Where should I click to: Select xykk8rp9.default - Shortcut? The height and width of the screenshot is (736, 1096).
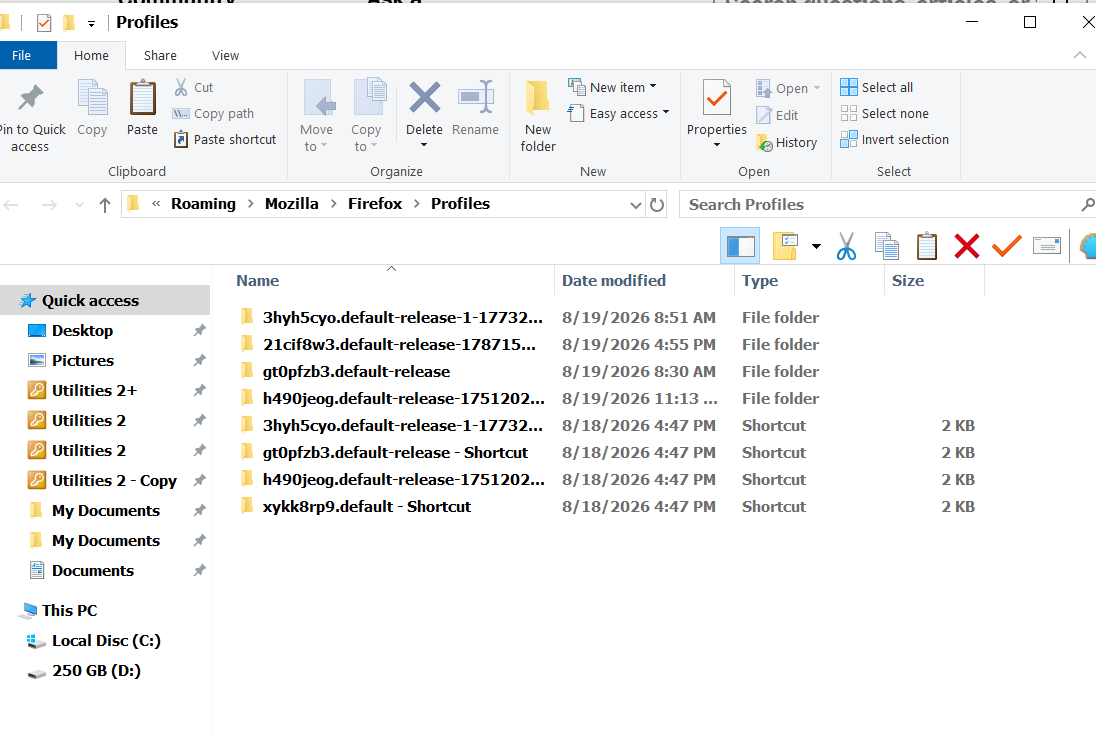click(x=366, y=507)
